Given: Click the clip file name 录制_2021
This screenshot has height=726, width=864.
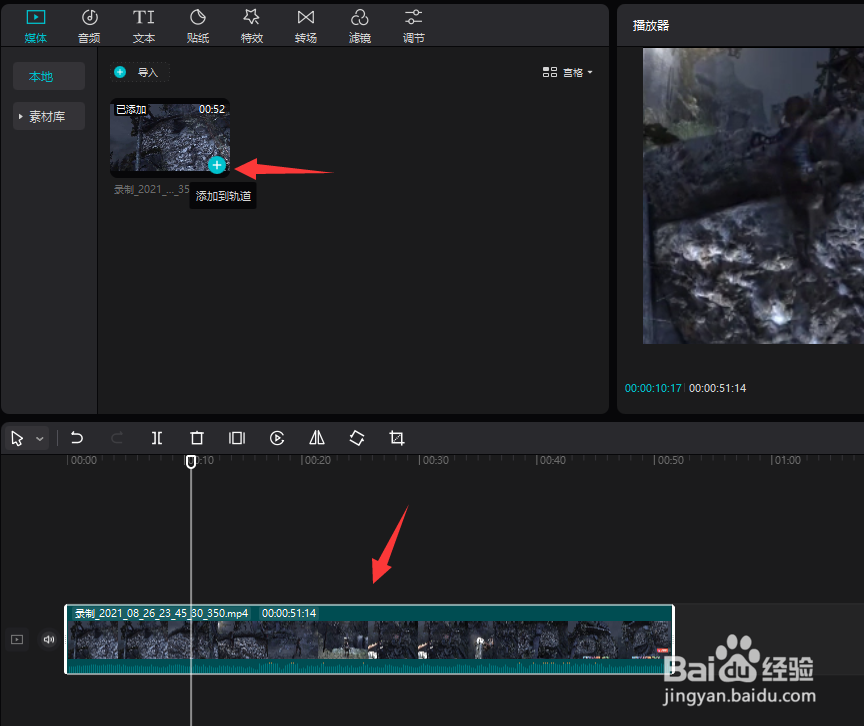Looking at the screenshot, I should [x=151, y=189].
